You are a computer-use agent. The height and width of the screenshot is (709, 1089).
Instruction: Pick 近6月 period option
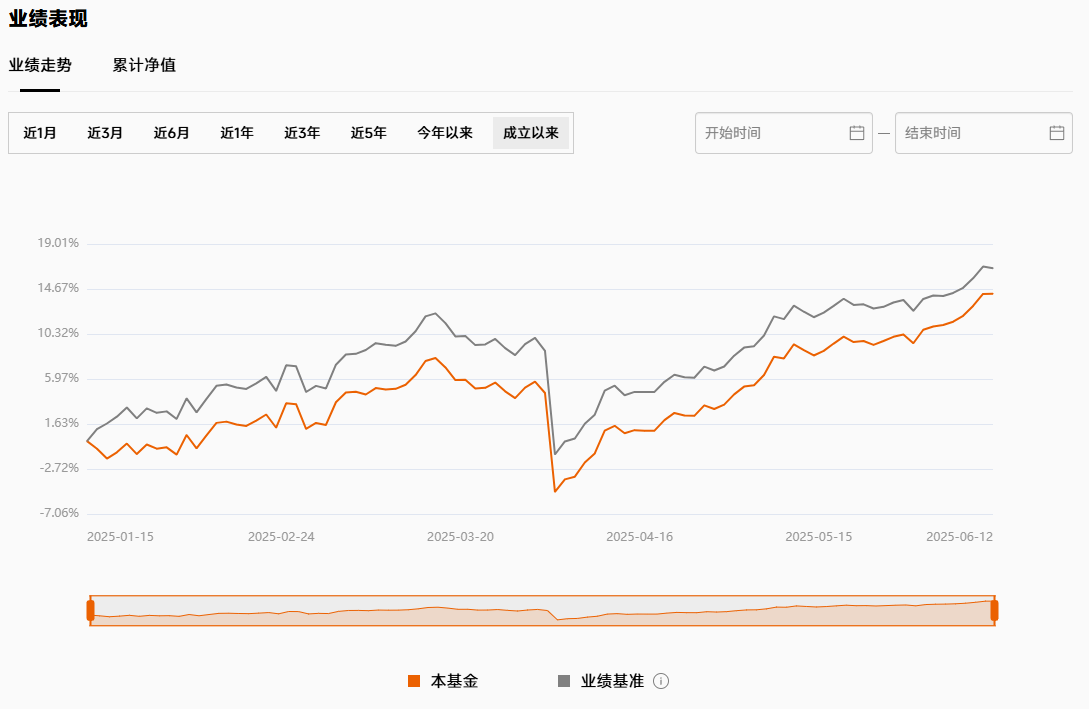[x=171, y=133]
